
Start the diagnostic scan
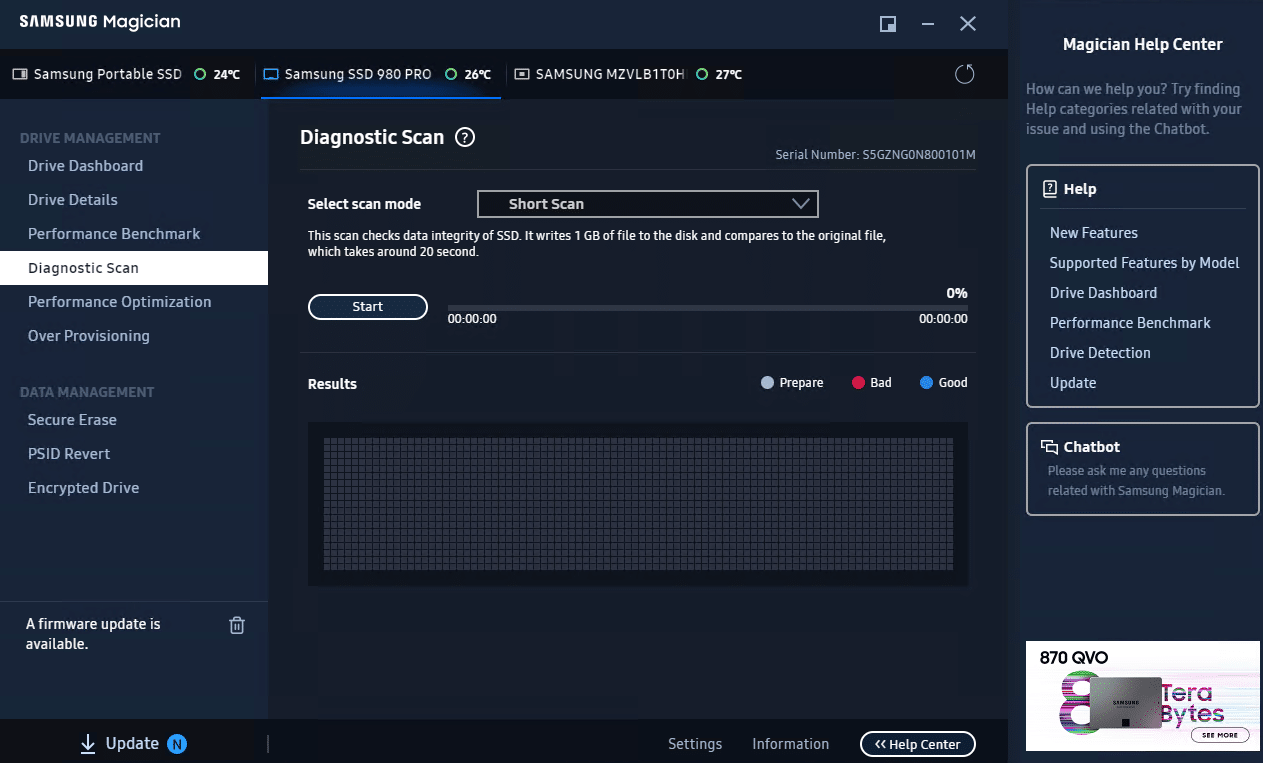[368, 307]
